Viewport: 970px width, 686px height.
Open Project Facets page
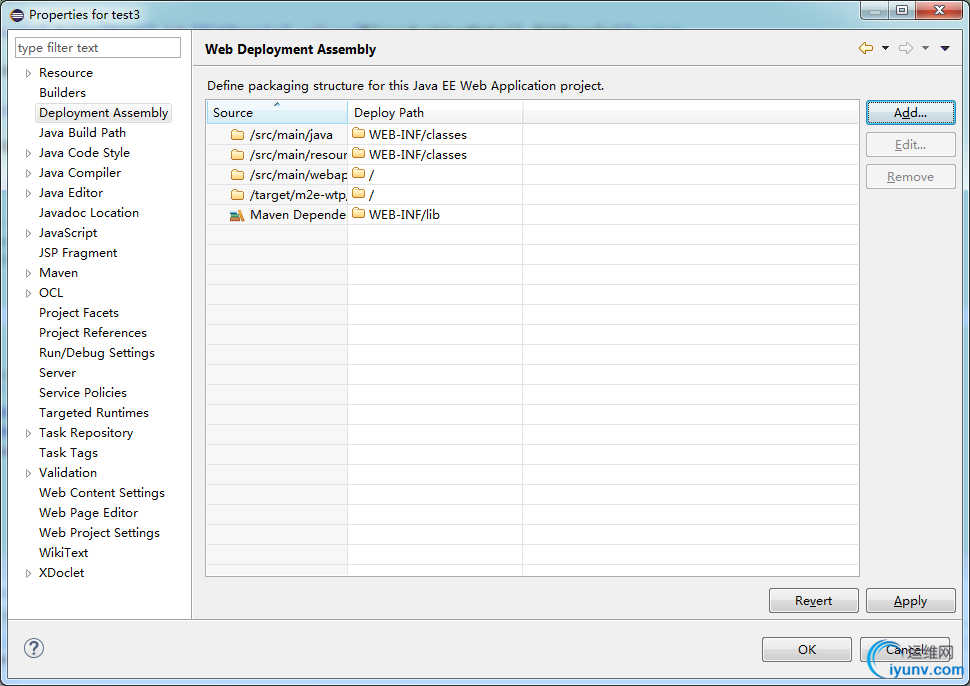click(79, 312)
